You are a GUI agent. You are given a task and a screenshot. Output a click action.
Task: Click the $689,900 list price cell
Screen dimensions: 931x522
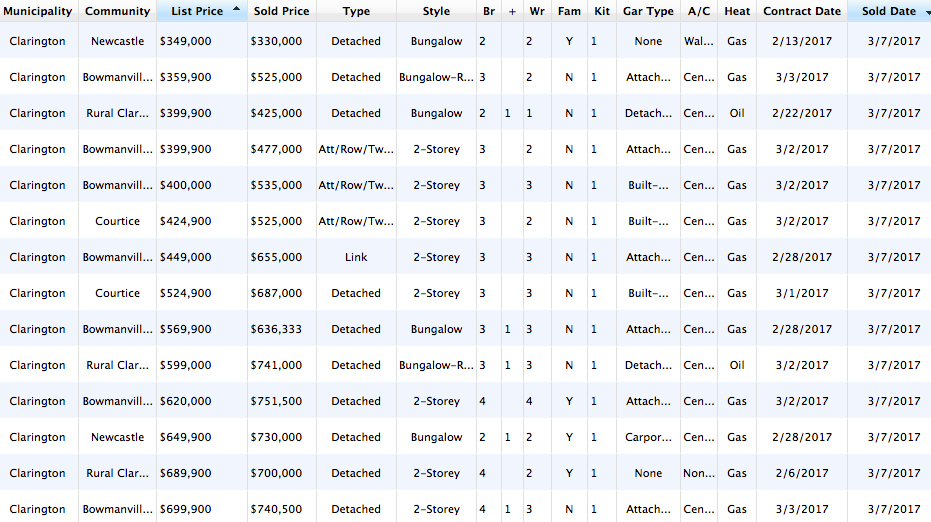point(185,473)
